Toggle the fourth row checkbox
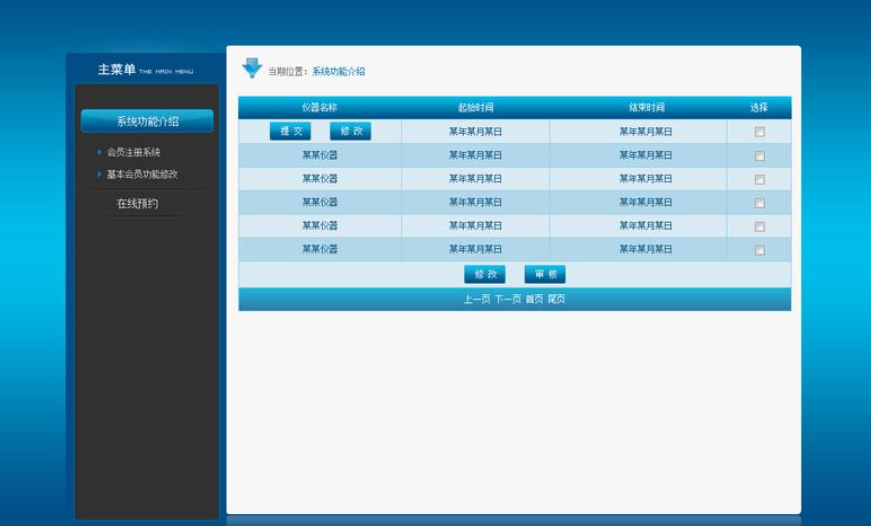Image resolution: width=871 pixels, height=526 pixels. tap(759, 203)
